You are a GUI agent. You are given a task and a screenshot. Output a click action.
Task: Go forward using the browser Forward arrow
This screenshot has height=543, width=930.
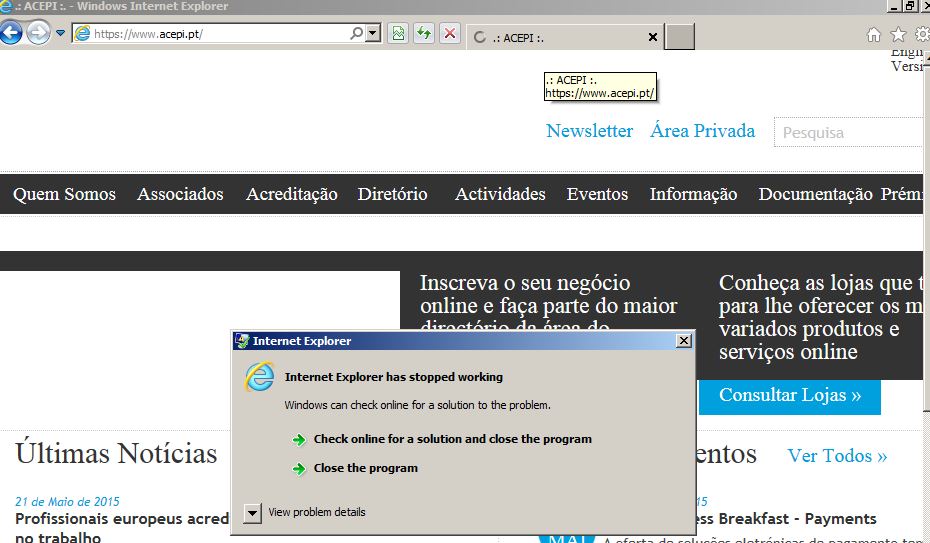[39, 33]
